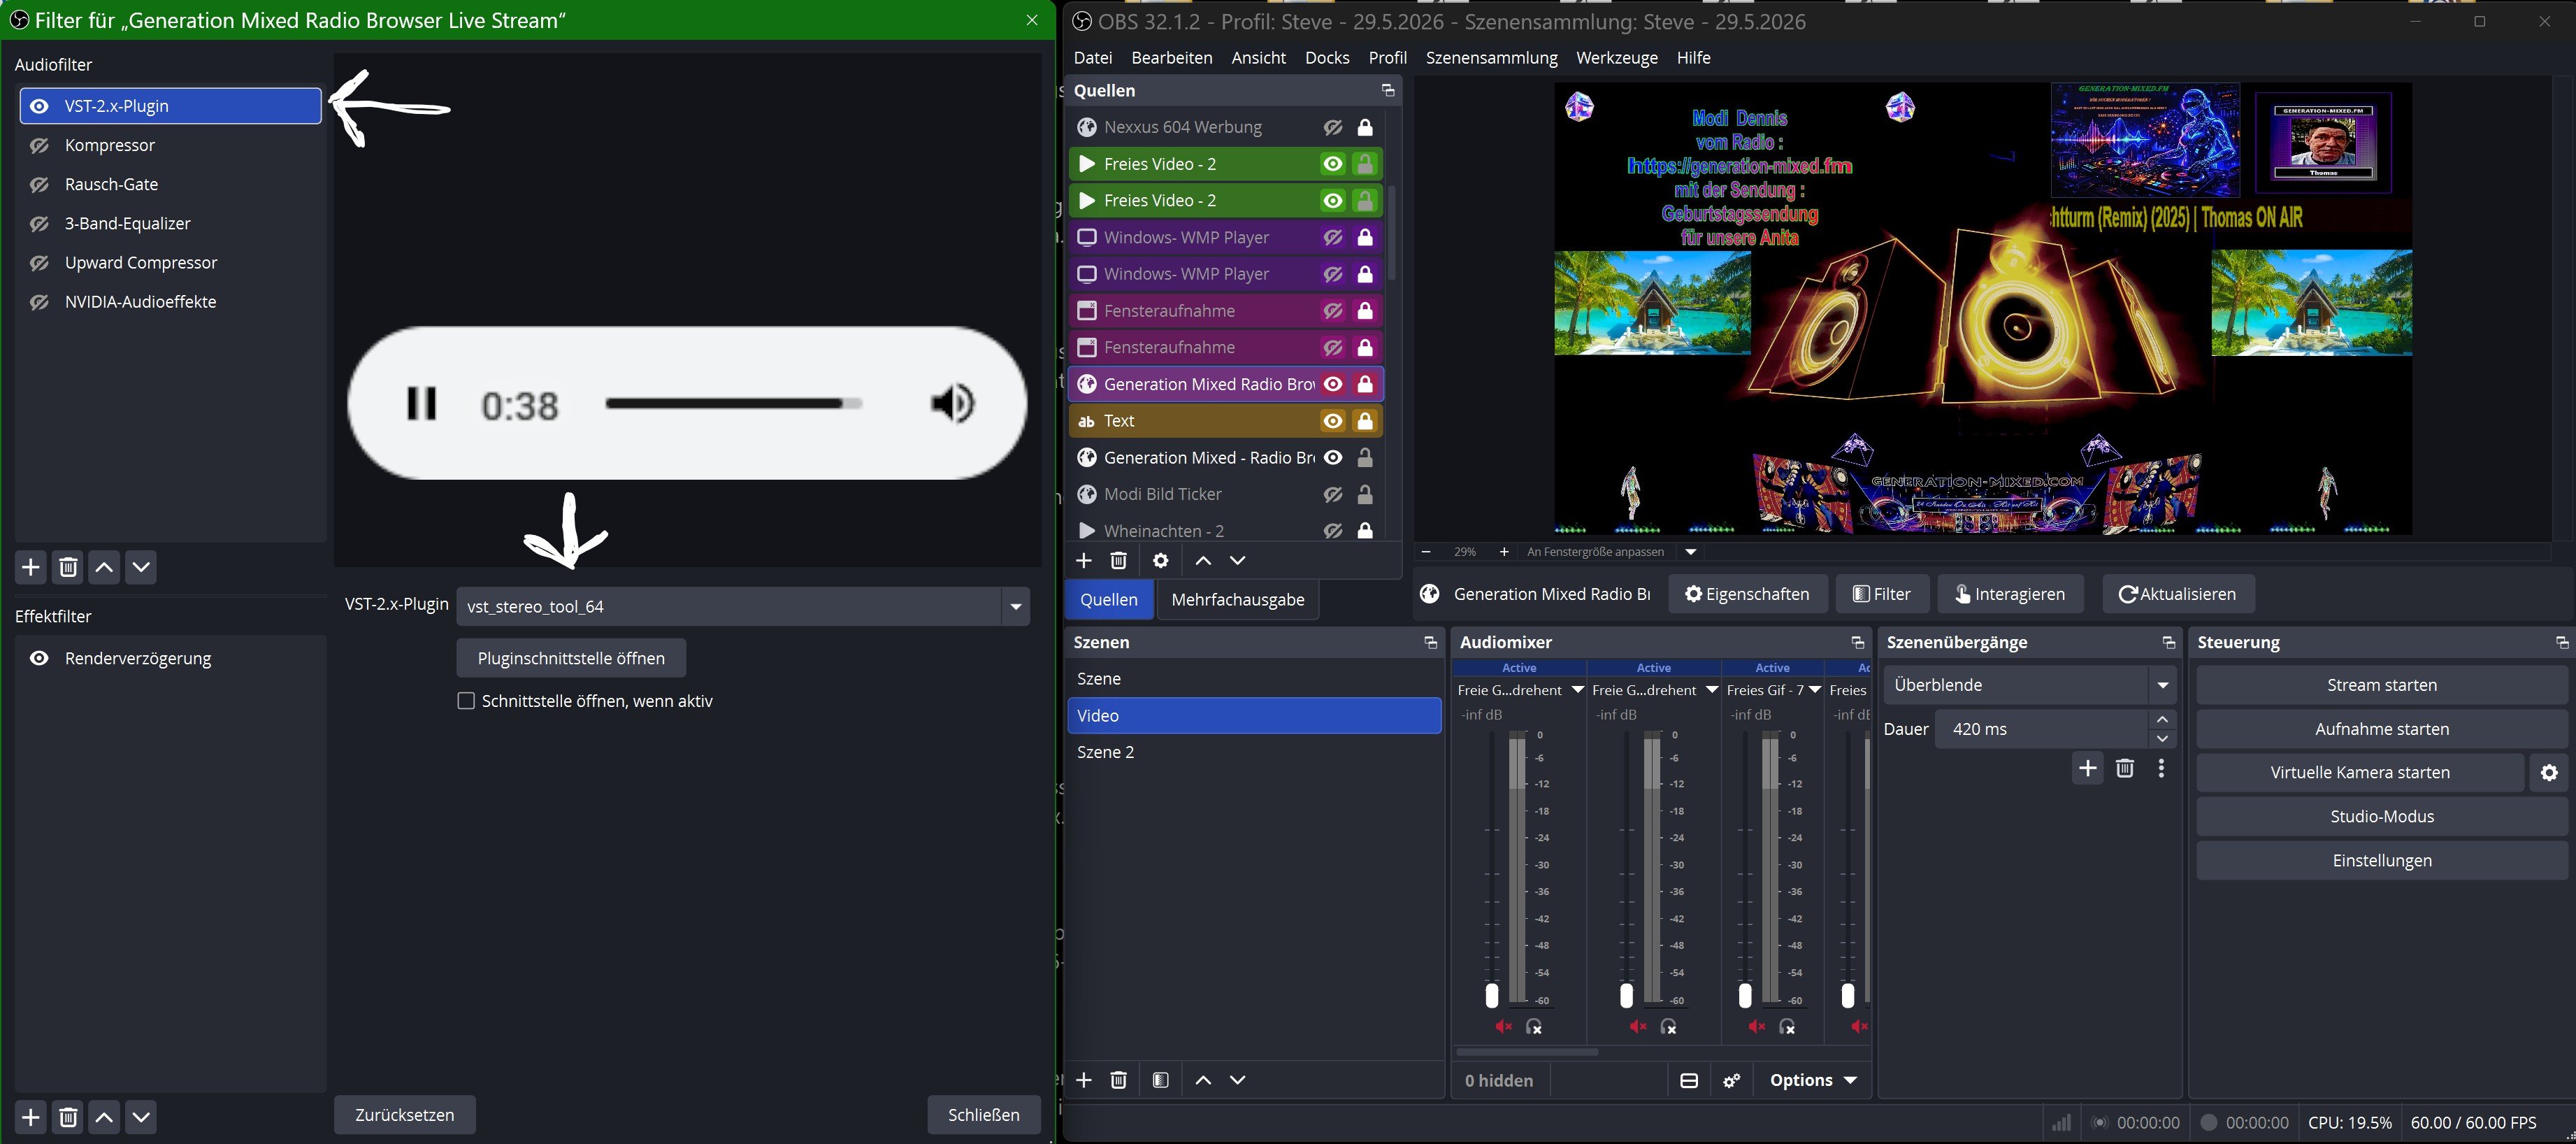Adjust first Freie G...drehent volume fader
Screen dimensions: 2576x1144
point(1492,995)
